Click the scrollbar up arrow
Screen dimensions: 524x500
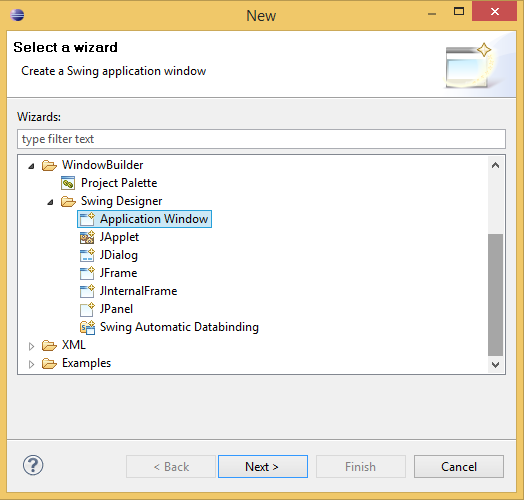(496, 165)
